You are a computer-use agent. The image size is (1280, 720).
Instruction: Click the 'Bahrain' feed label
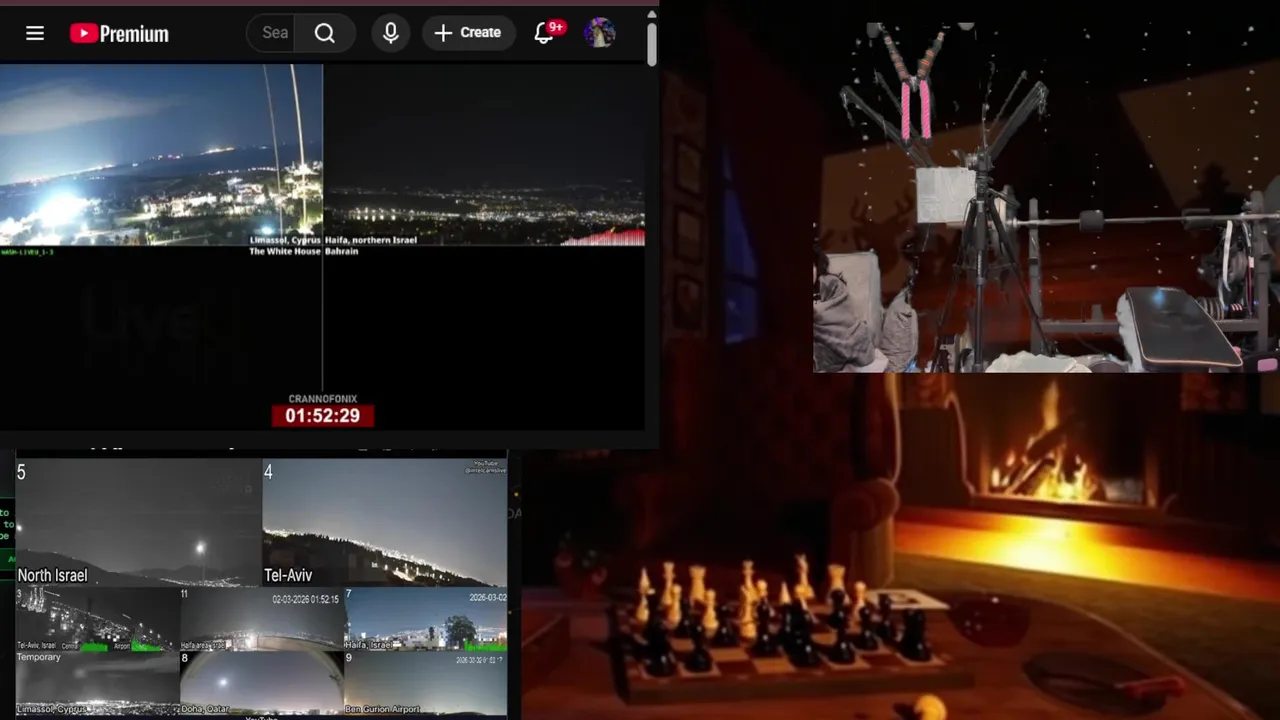(x=341, y=251)
